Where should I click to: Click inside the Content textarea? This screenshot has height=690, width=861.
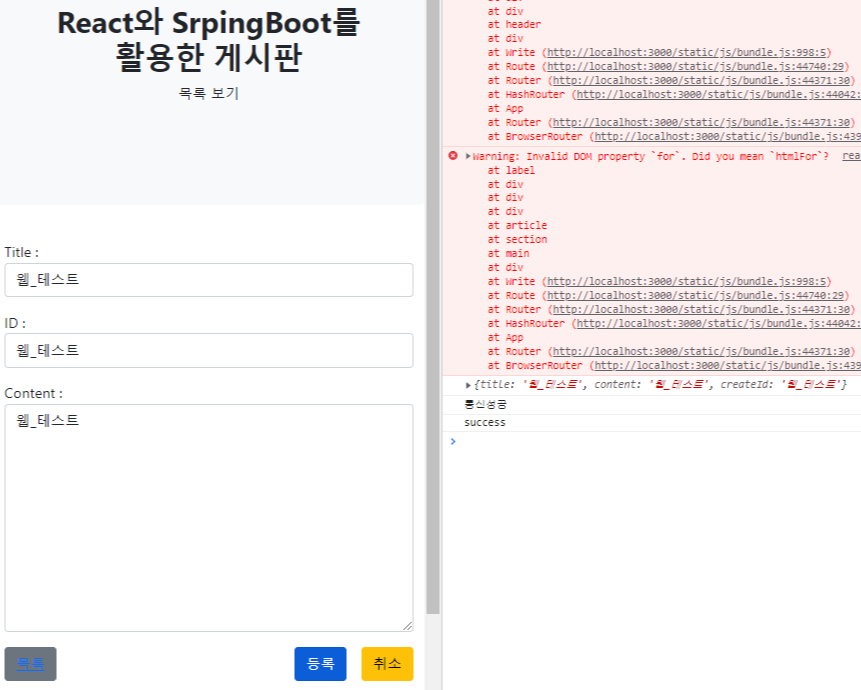coord(209,518)
